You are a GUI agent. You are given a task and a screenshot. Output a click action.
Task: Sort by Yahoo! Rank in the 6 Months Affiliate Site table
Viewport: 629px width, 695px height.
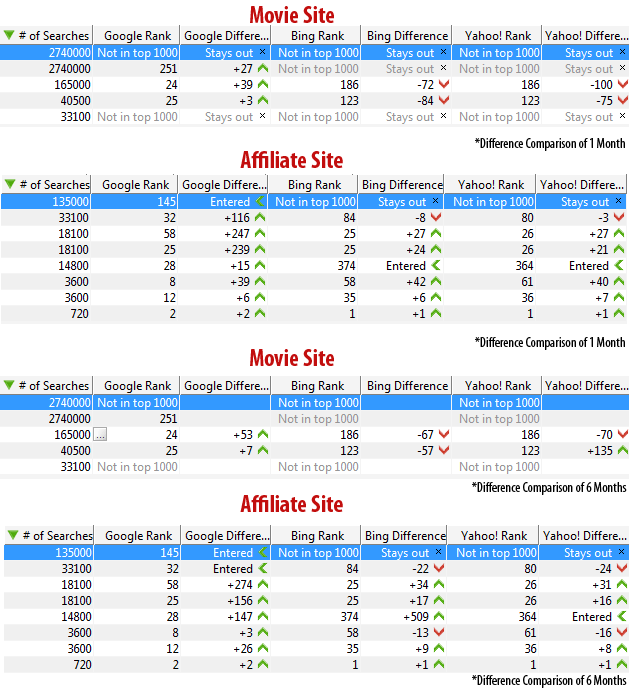[x=494, y=535]
